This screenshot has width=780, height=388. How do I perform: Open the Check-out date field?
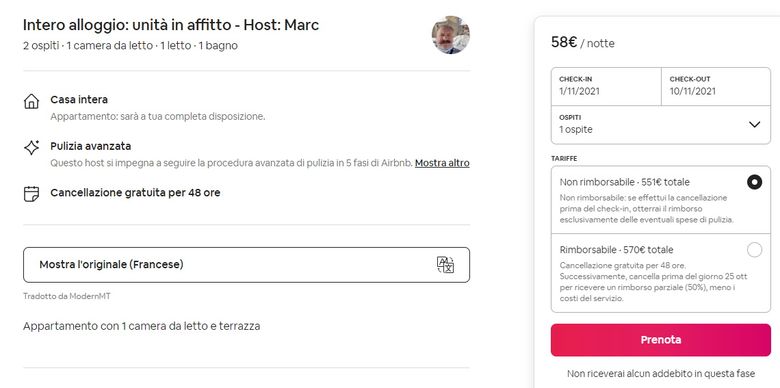716,87
